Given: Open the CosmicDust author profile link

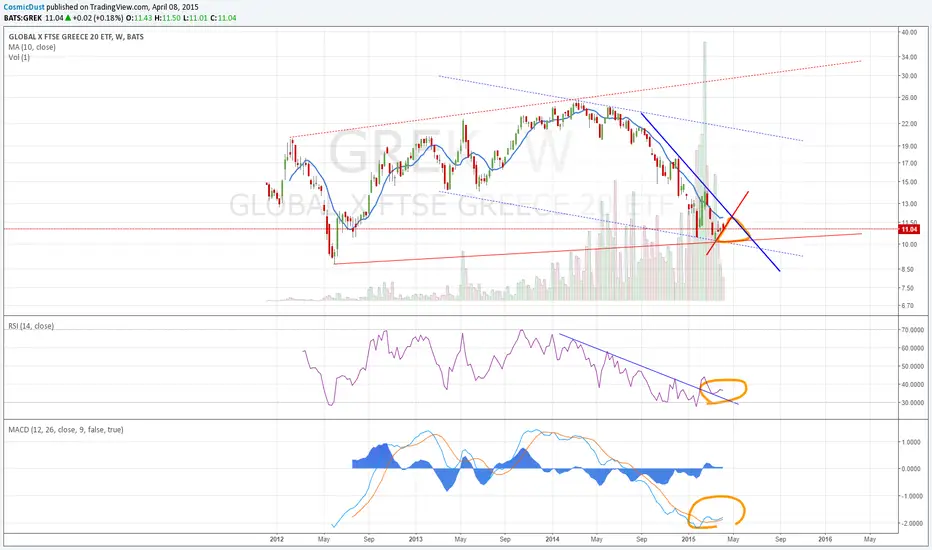Looking at the screenshot, I should pyautogui.click(x=24, y=7).
